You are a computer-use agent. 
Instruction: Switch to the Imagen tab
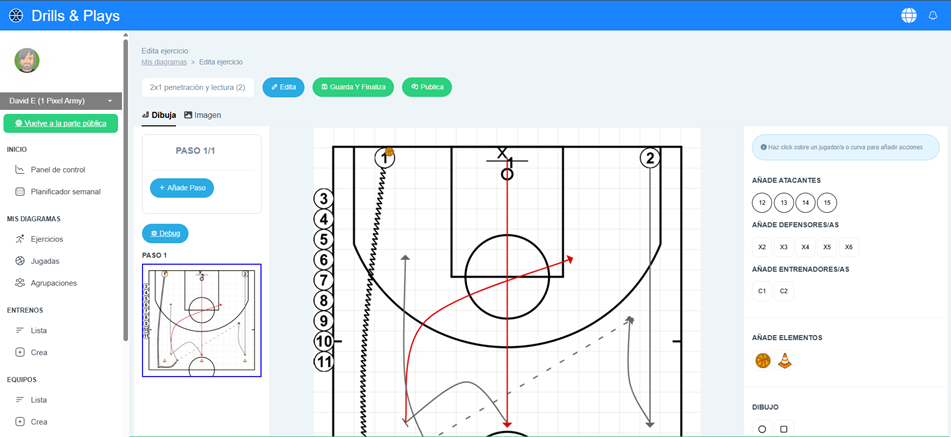tap(203, 115)
